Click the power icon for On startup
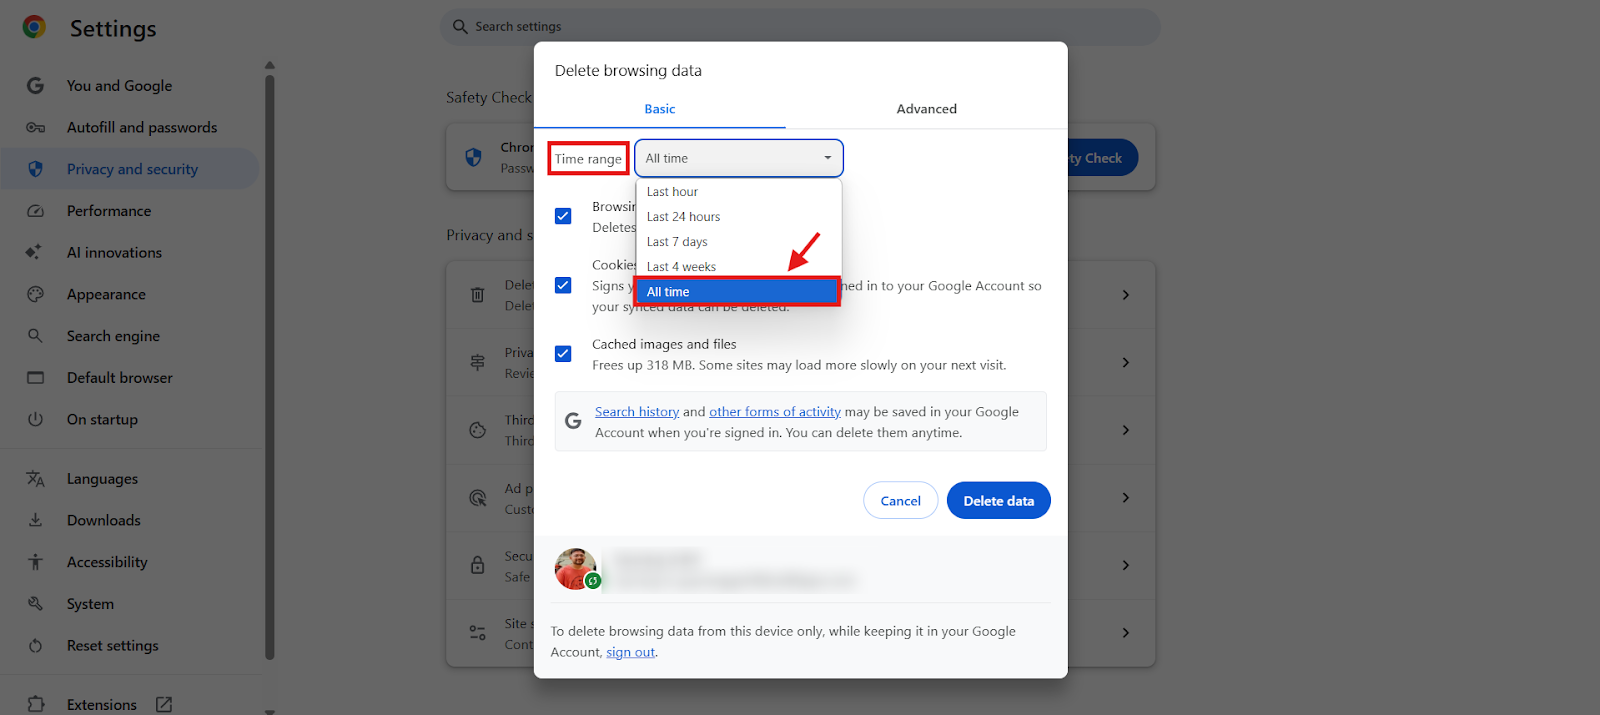Screen dimensions: 1600x715 [x=35, y=419]
